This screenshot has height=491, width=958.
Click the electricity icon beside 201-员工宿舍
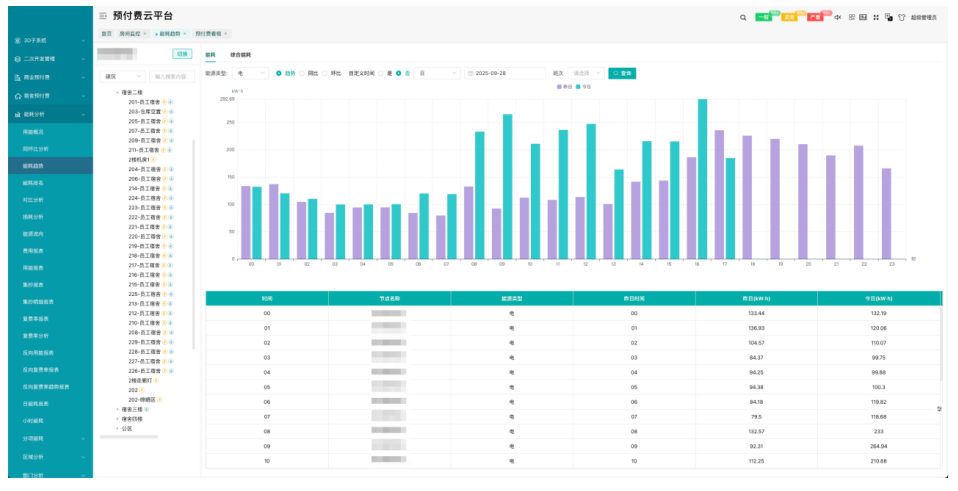point(165,102)
